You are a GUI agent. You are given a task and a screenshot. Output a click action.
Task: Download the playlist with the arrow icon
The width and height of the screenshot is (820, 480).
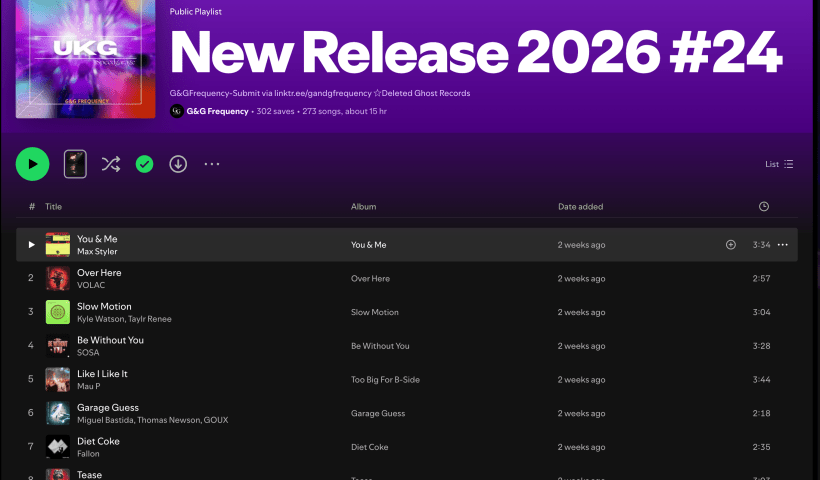click(x=178, y=164)
